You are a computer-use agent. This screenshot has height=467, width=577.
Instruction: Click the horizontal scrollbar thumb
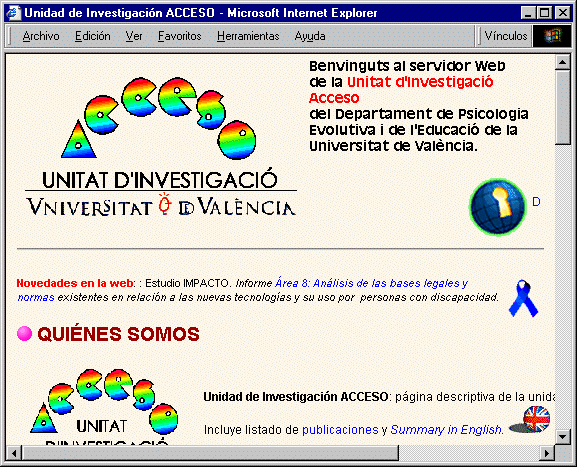pos(210,453)
